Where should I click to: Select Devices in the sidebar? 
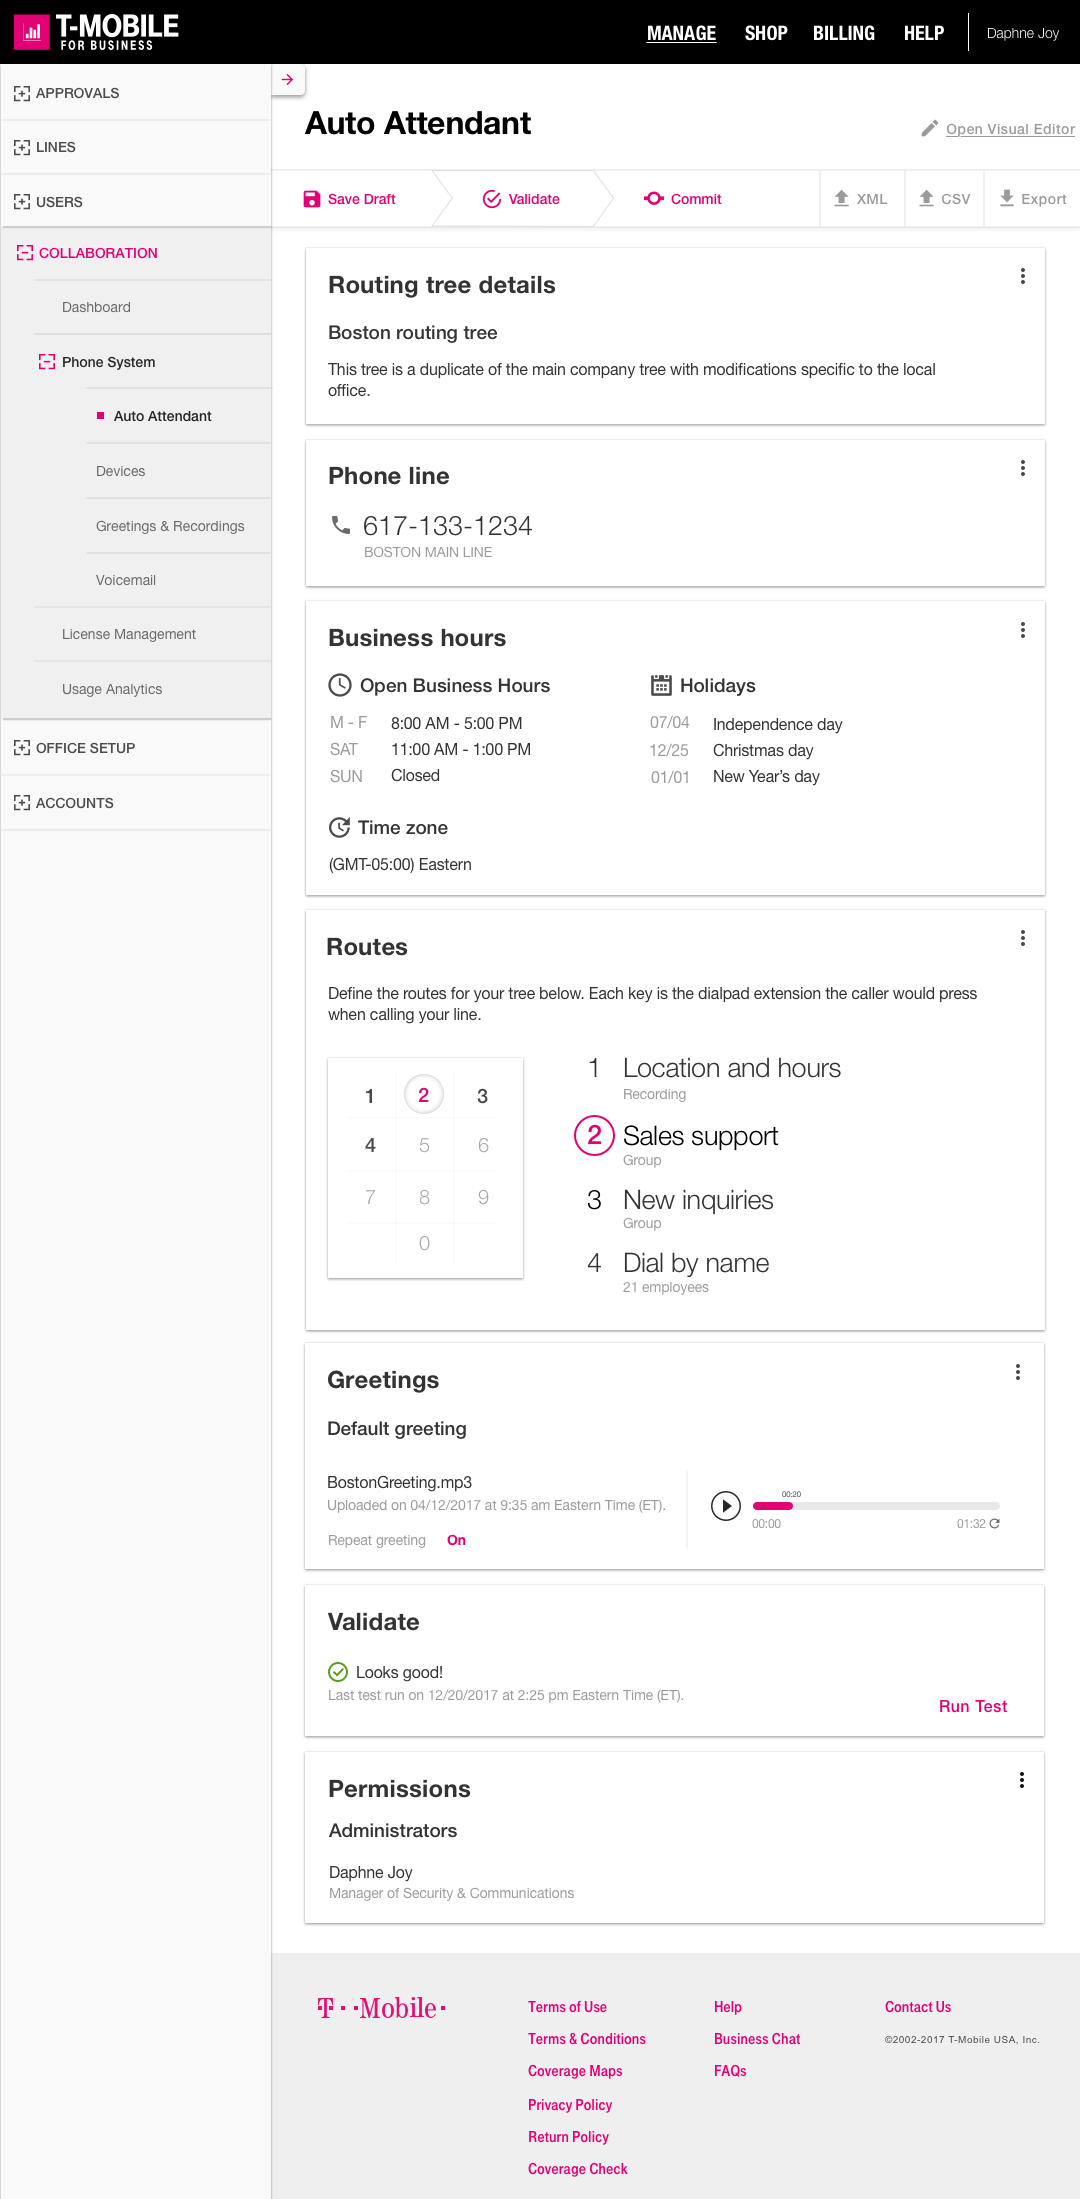(120, 471)
